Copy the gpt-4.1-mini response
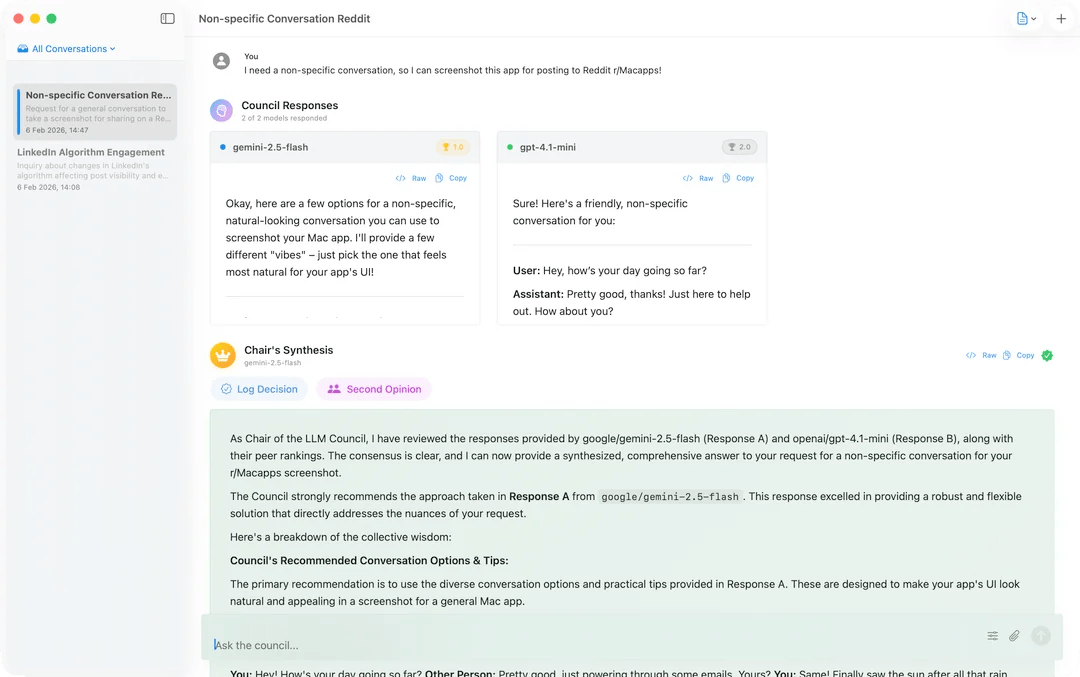1080x677 pixels. point(738,178)
